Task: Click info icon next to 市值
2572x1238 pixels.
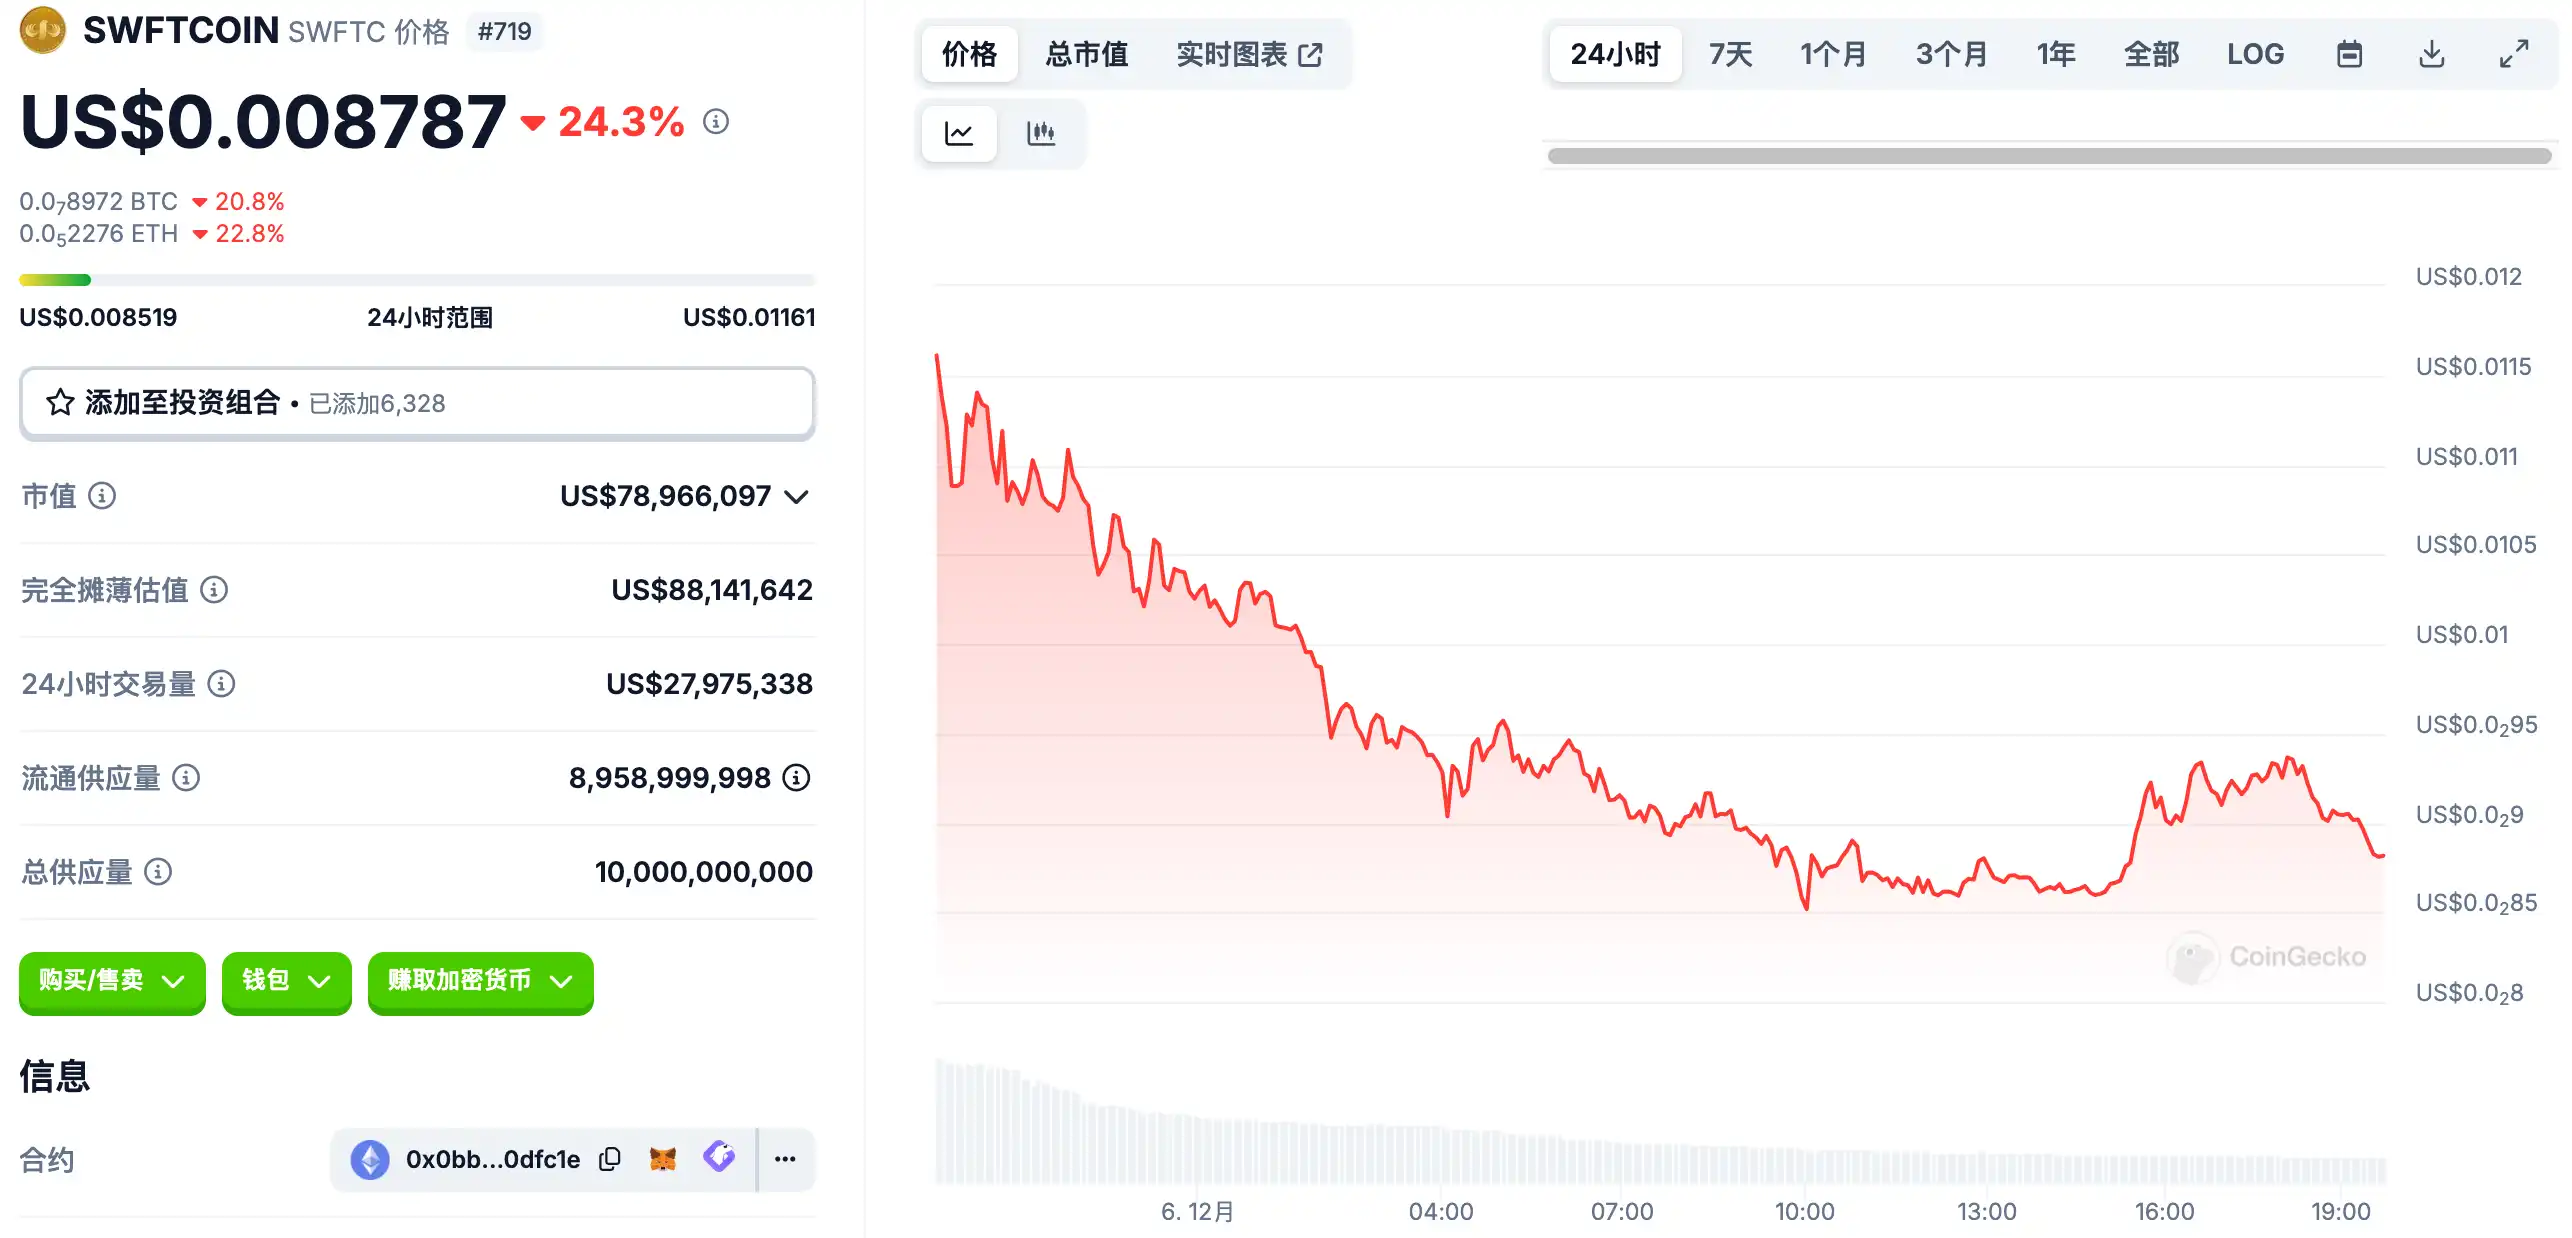Action: [x=102, y=496]
